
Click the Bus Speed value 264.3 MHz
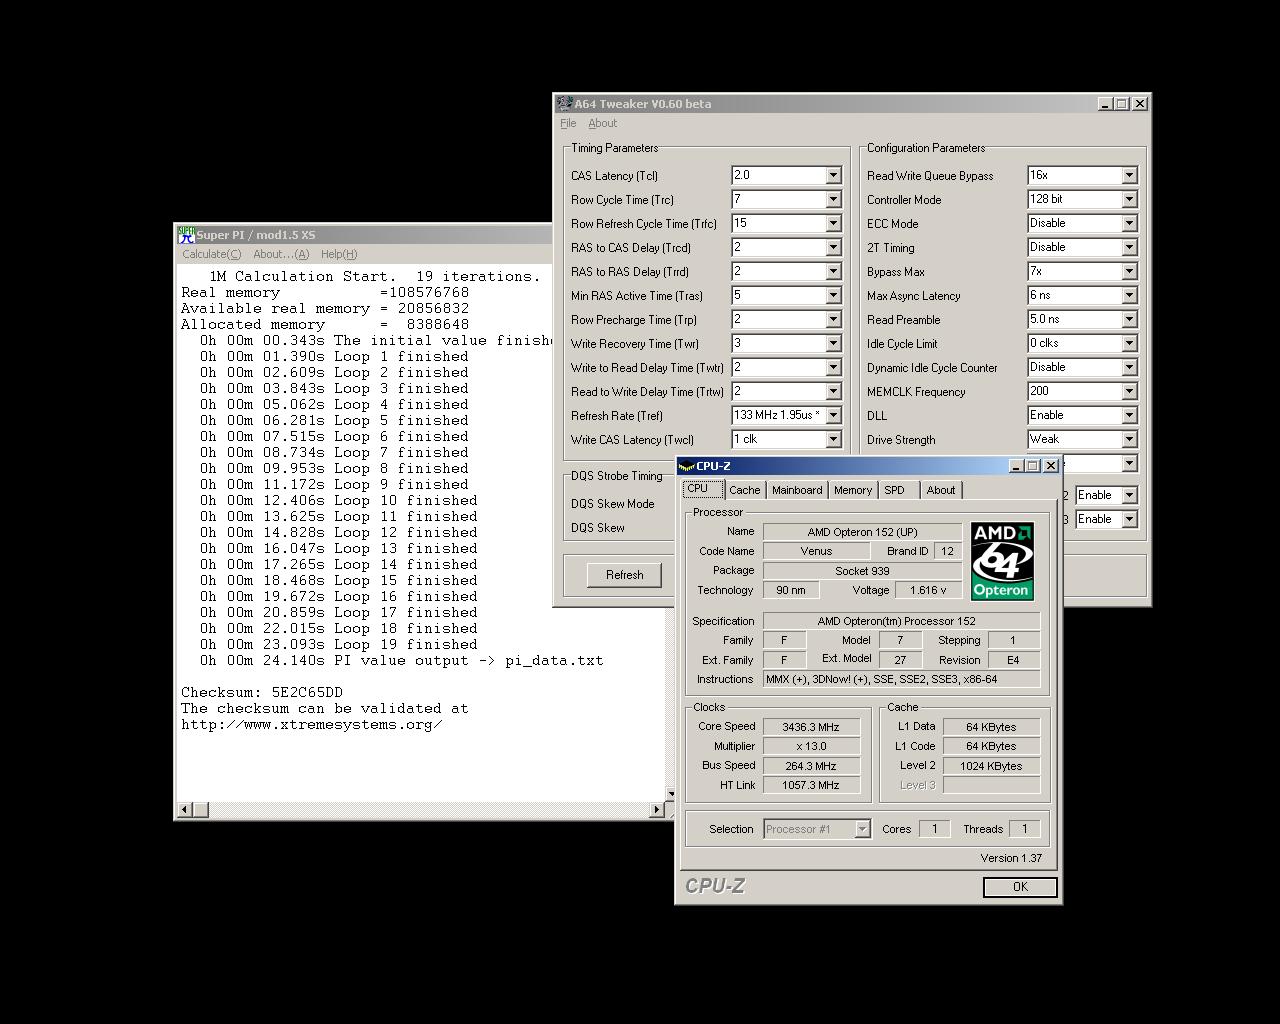(x=811, y=766)
